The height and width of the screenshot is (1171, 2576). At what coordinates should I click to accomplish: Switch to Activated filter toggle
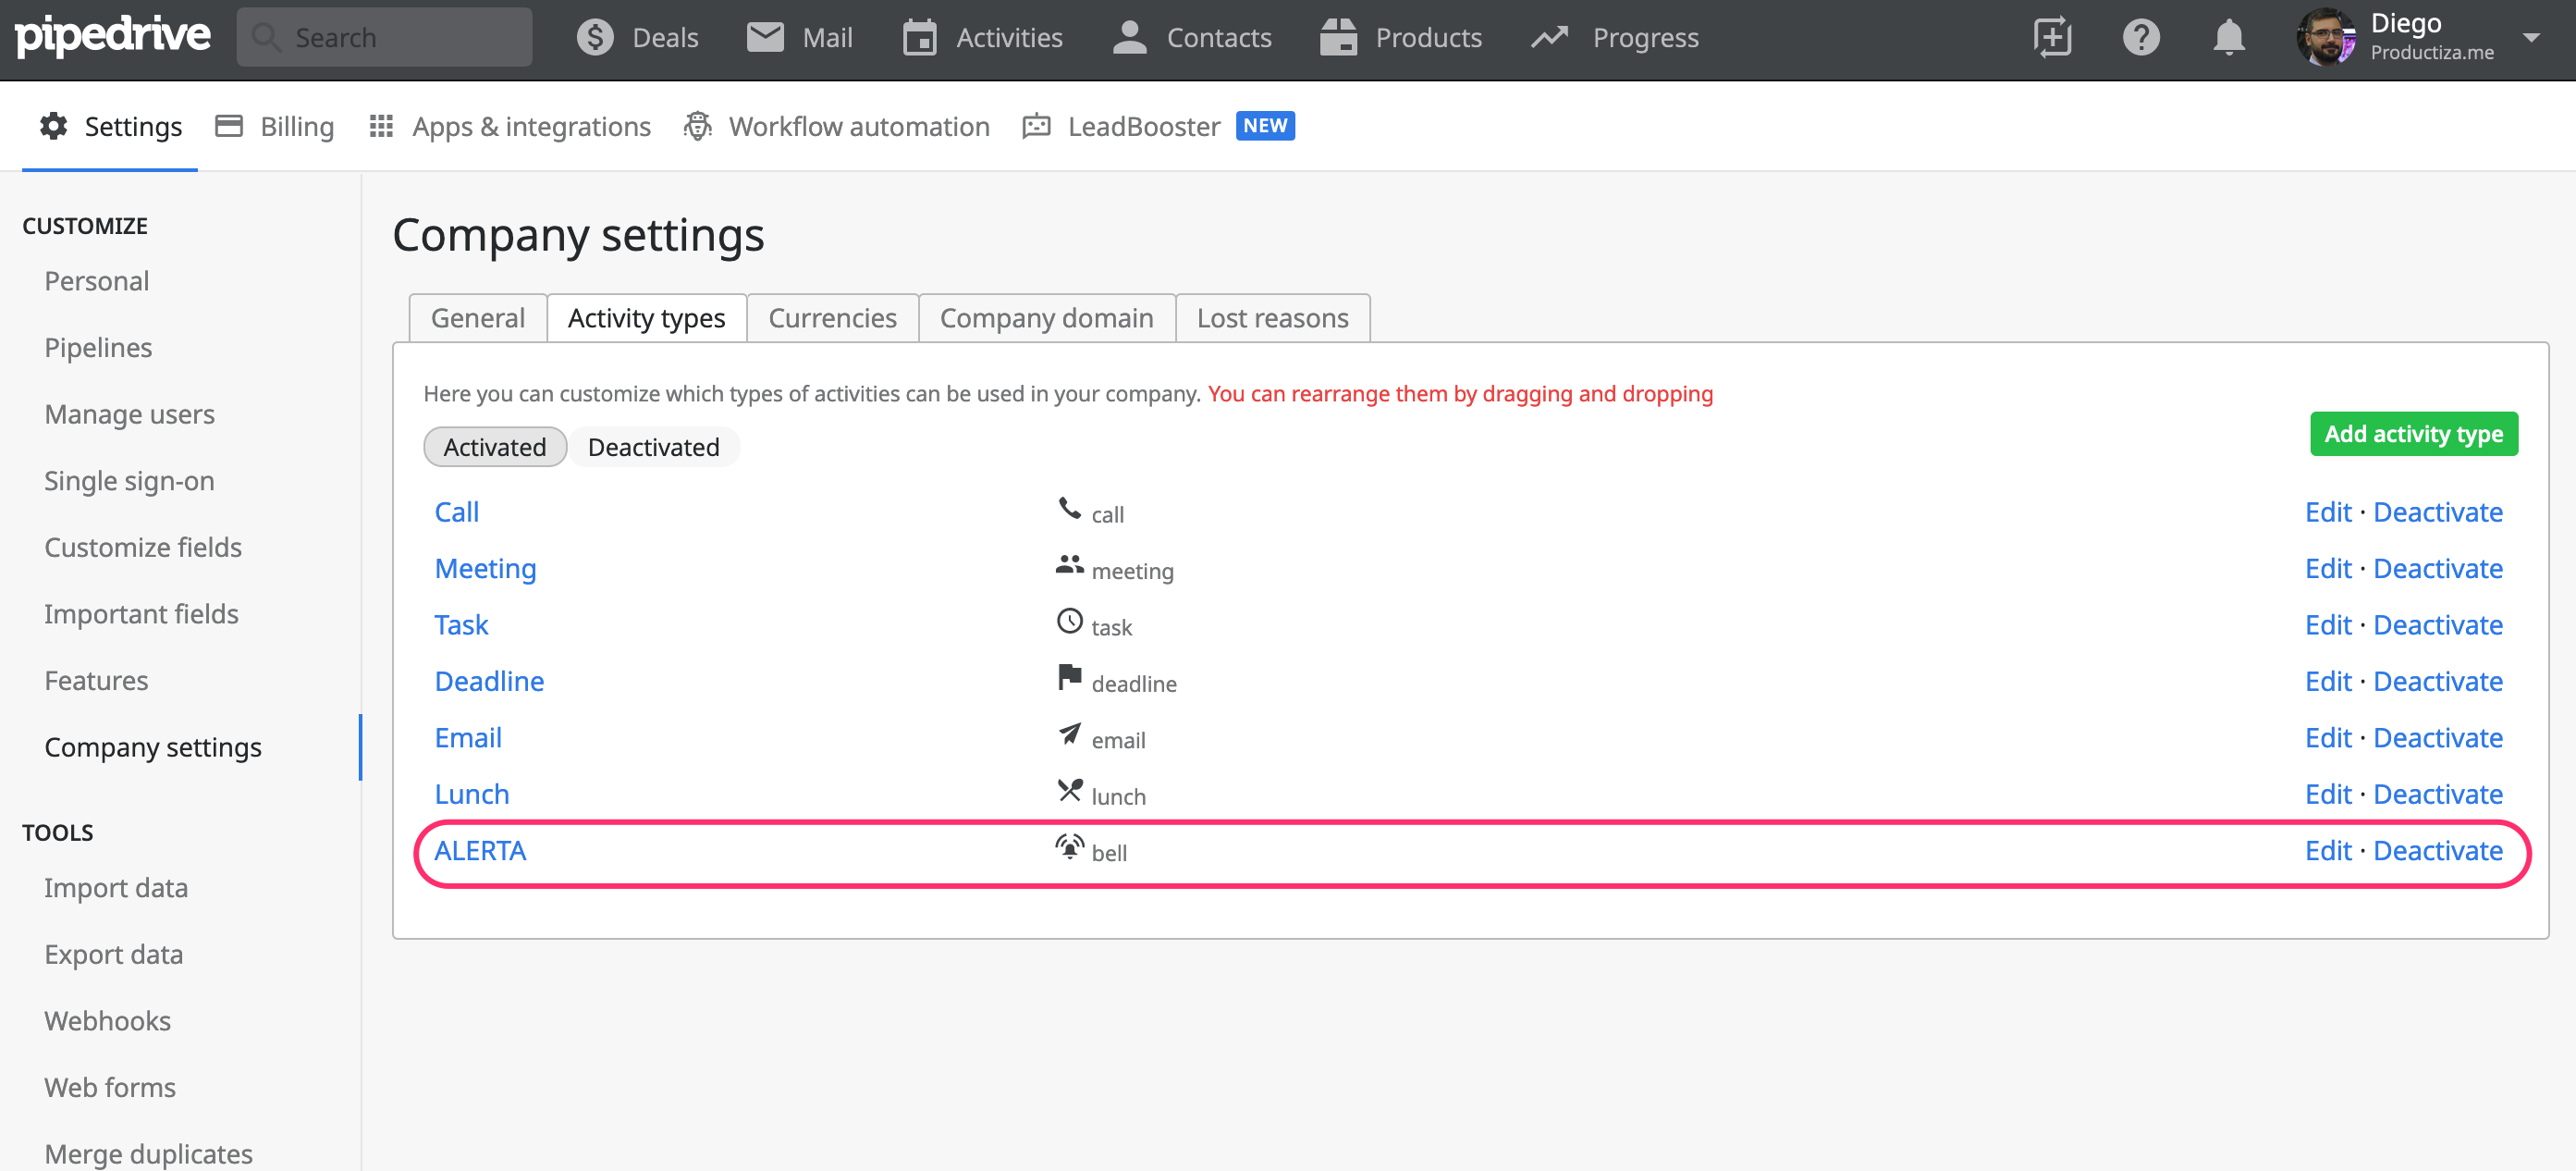click(494, 447)
